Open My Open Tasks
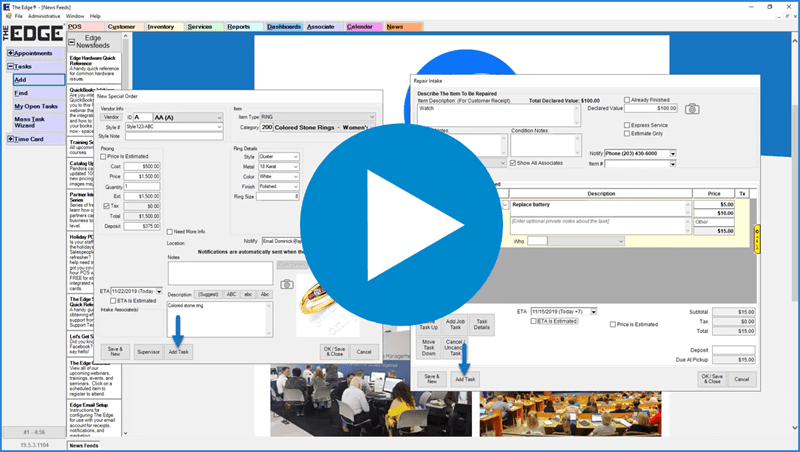 (x=39, y=106)
